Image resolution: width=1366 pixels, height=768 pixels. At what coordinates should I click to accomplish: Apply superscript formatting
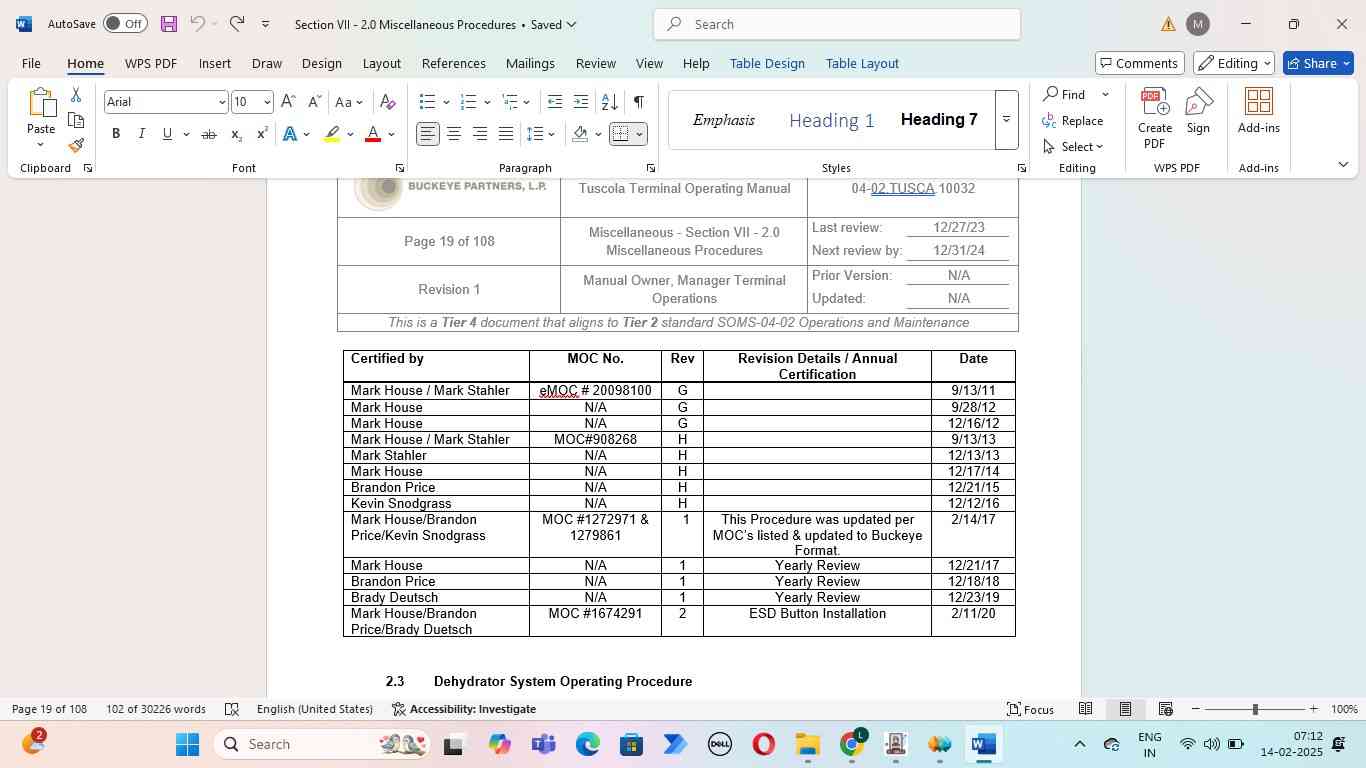pyautogui.click(x=262, y=134)
